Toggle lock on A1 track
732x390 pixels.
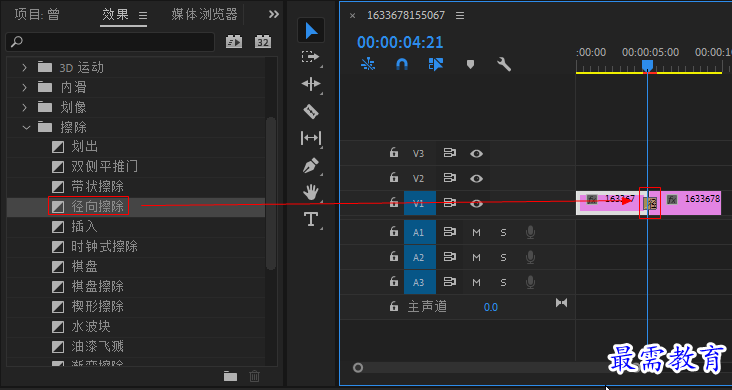click(x=394, y=232)
